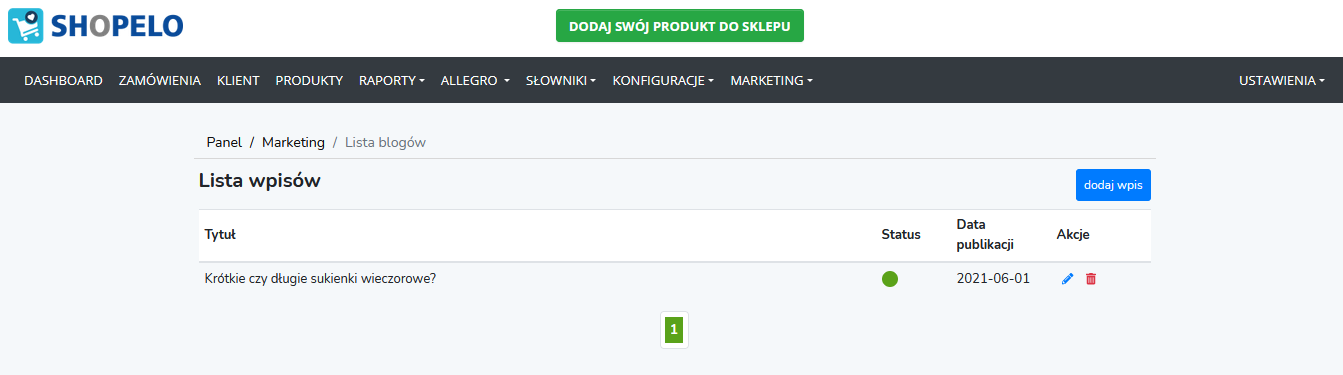Image resolution: width=1343 pixels, height=375 pixels.
Task: Go to Dashboard in navigation bar
Action: 63,80
